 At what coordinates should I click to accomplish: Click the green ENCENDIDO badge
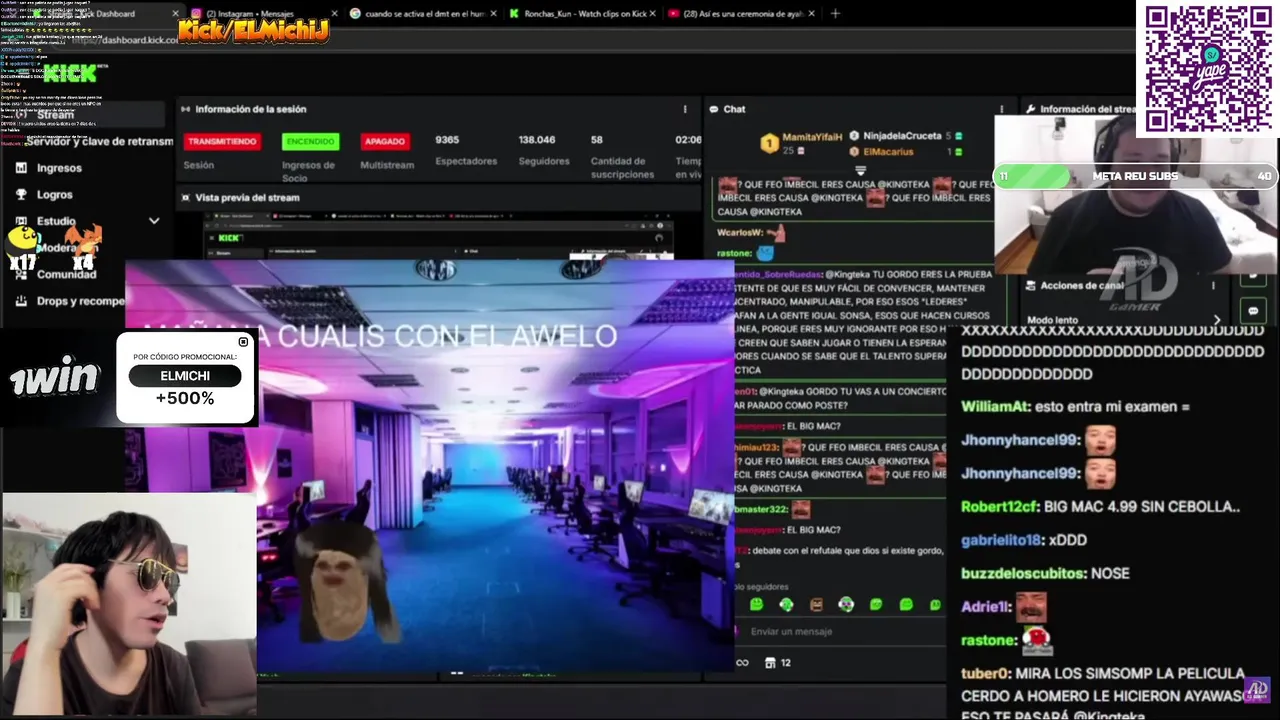pos(310,141)
